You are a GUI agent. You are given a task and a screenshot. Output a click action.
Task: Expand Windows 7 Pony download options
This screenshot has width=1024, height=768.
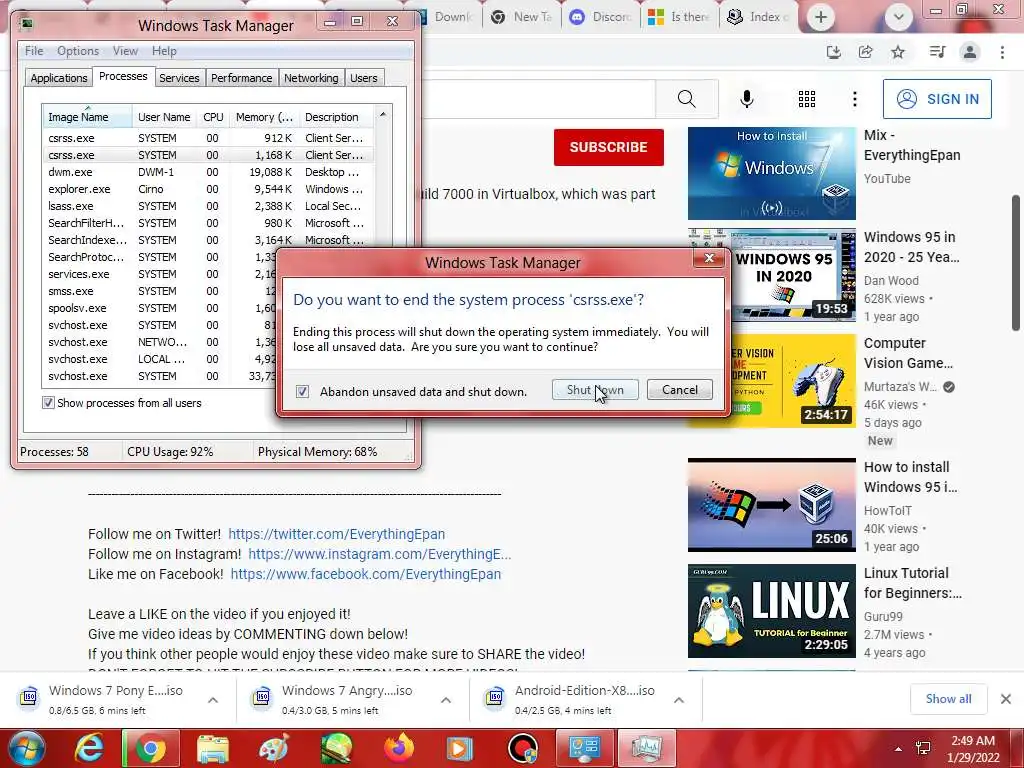(213, 699)
